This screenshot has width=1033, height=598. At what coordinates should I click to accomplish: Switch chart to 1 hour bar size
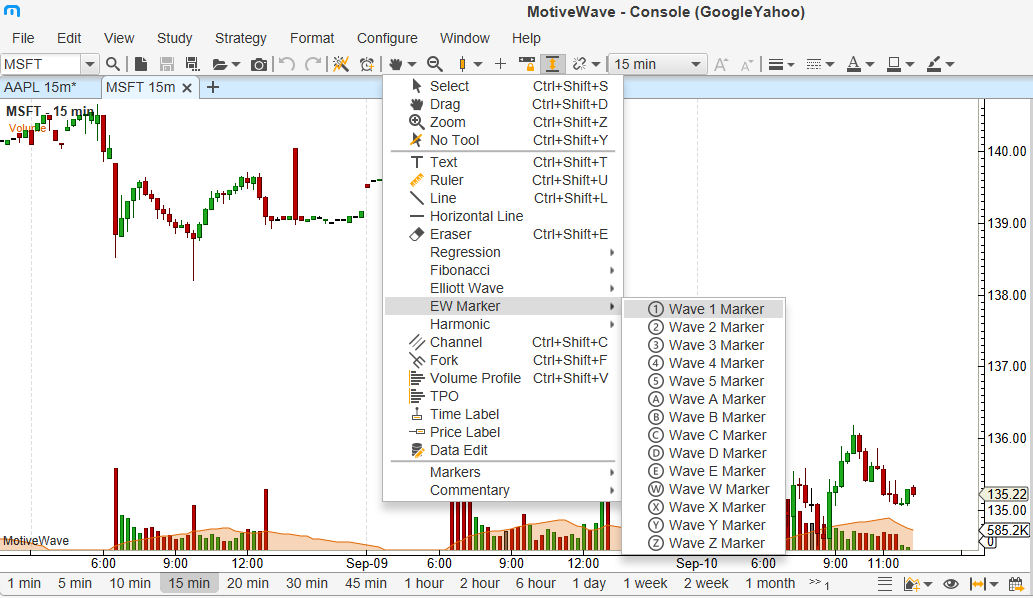[424, 583]
